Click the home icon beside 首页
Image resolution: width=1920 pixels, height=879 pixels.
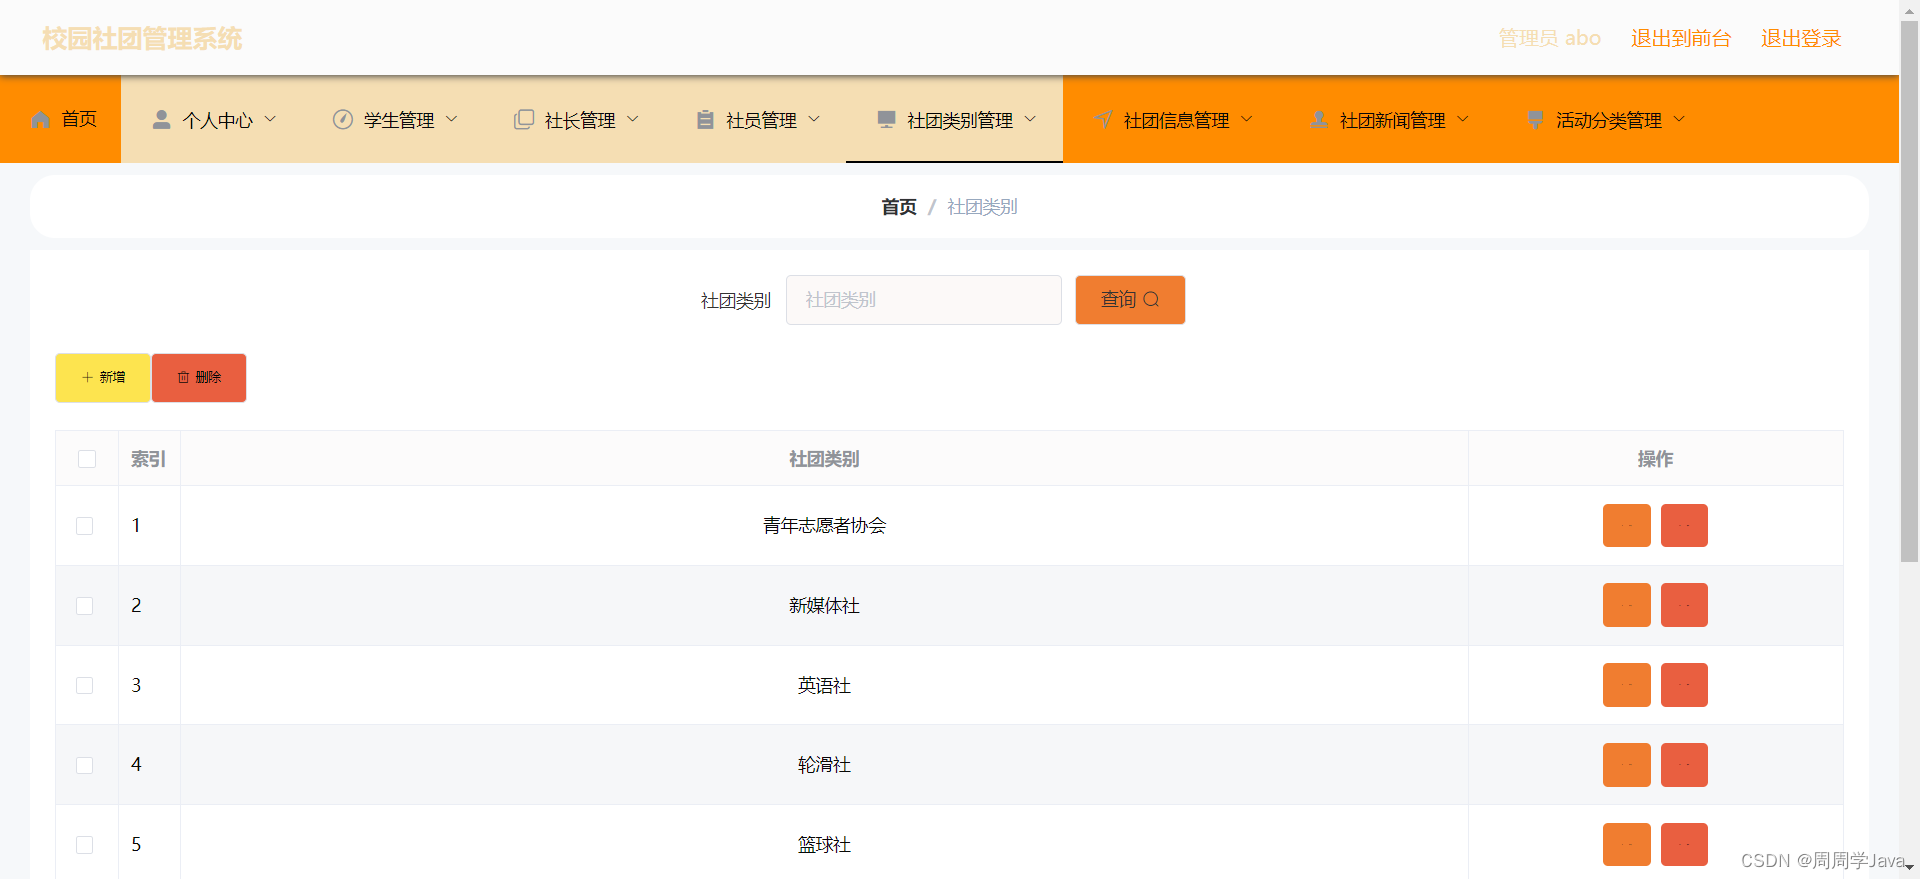(x=41, y=120)
